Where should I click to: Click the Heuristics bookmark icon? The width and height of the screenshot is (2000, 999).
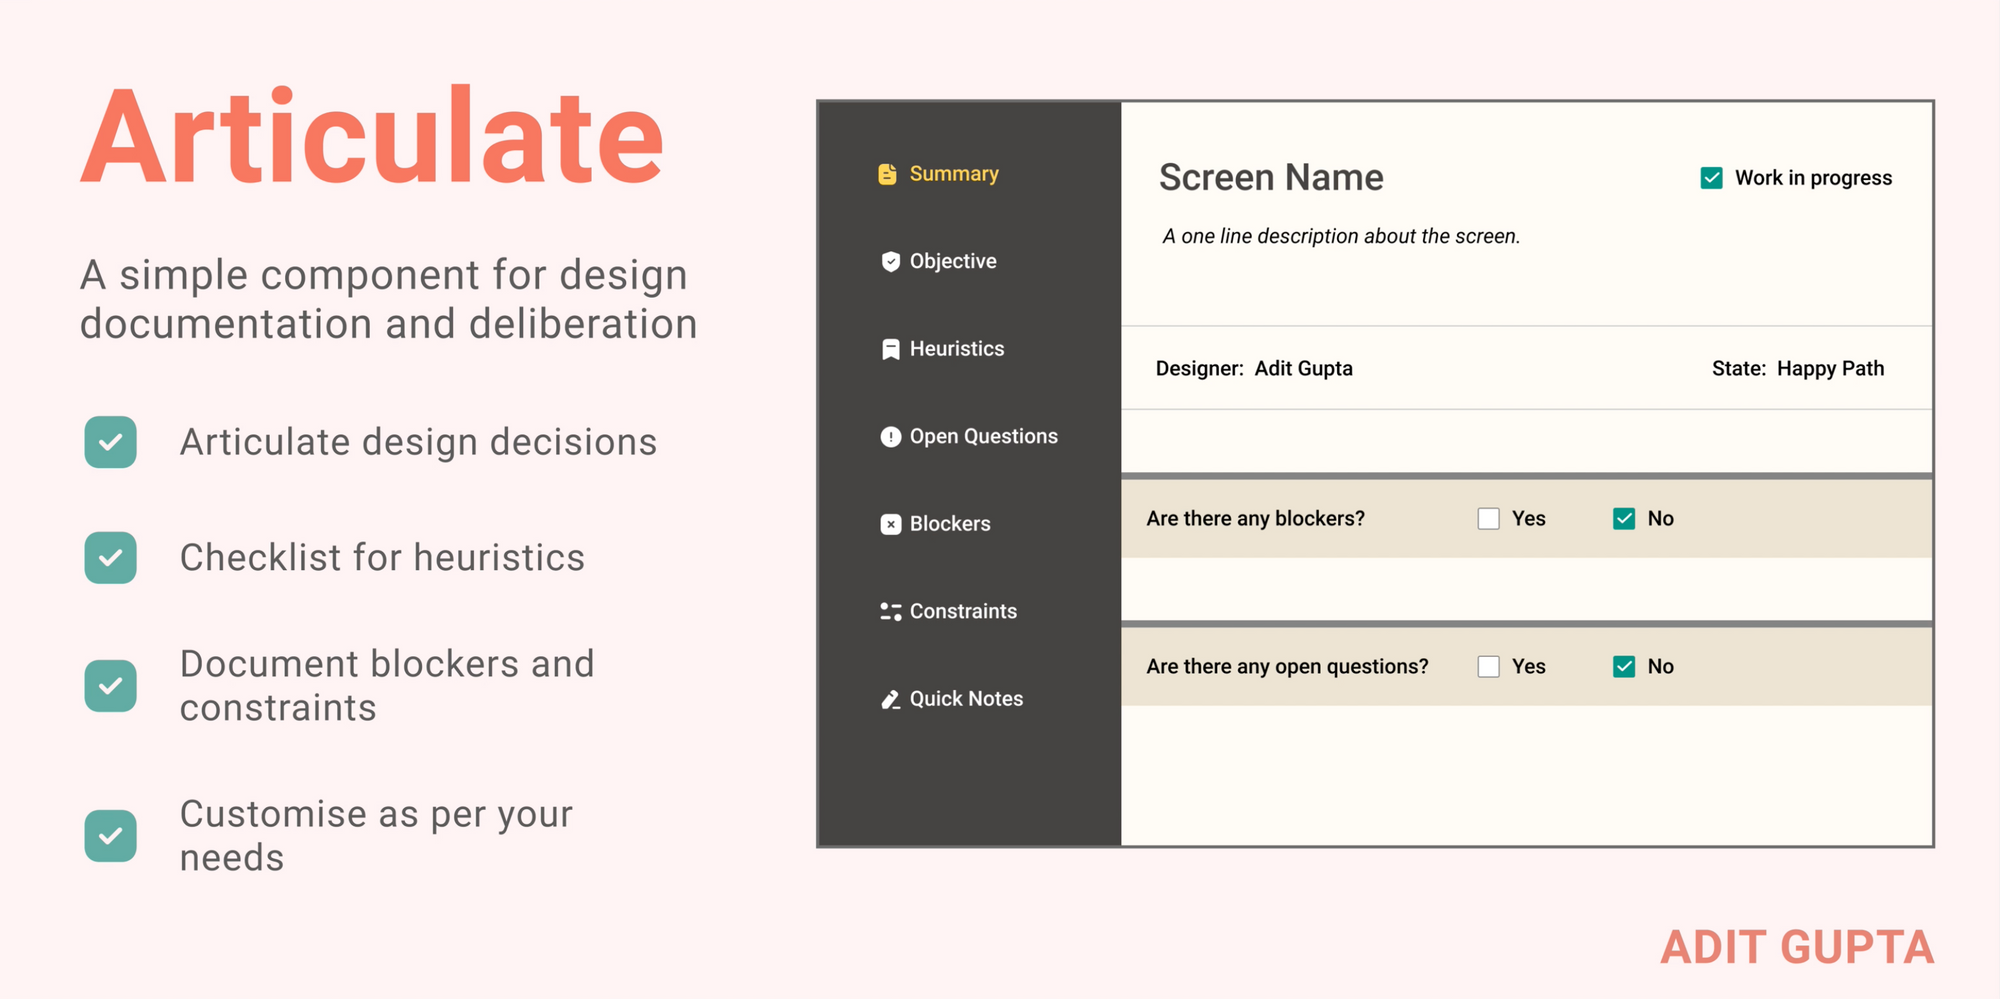coord(890,349)
